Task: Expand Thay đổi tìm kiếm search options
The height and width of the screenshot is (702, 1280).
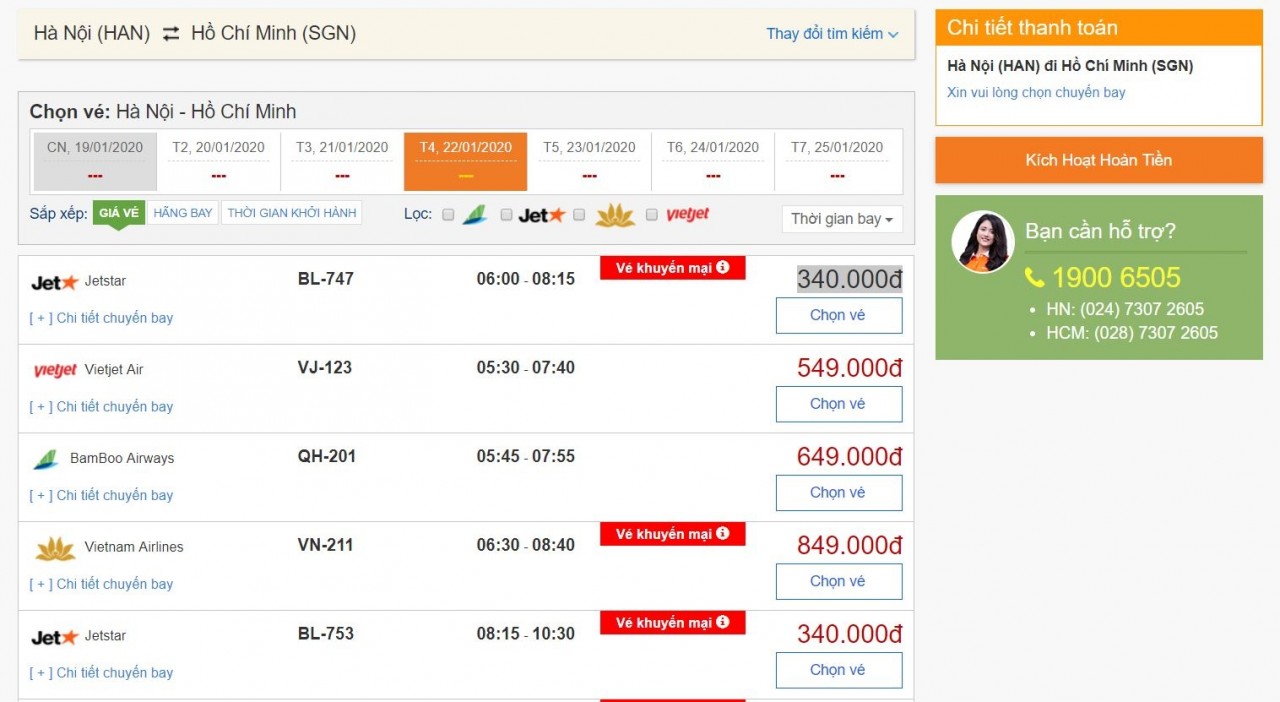Action: [832, 34]
